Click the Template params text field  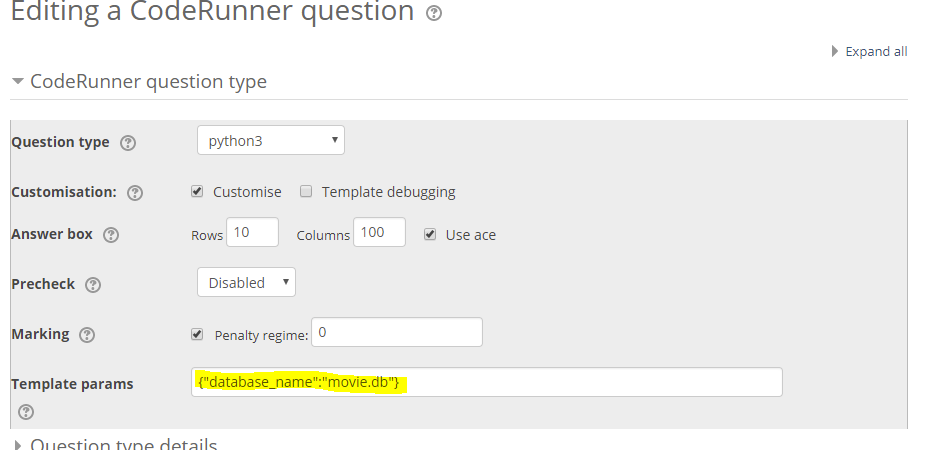coord(487,382)
